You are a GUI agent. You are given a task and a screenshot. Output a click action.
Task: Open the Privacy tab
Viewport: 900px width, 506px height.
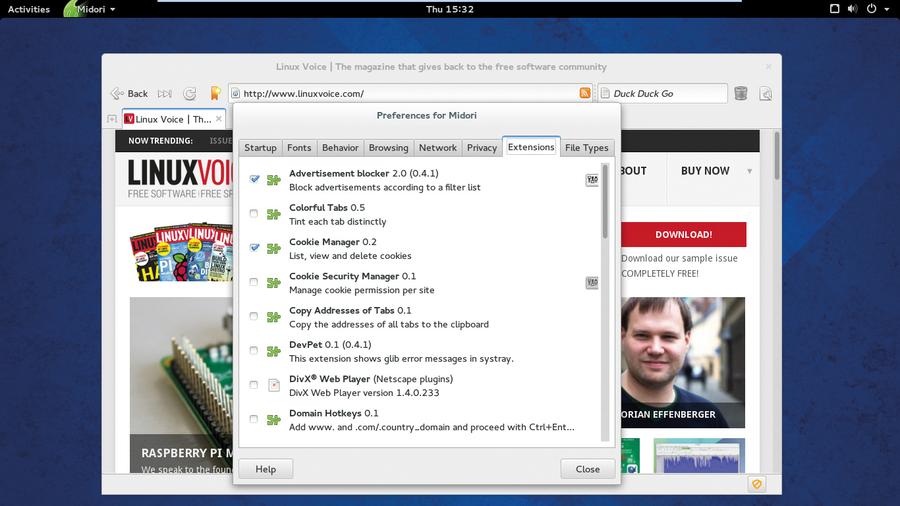pyautogui.click(x=482, y=147)
